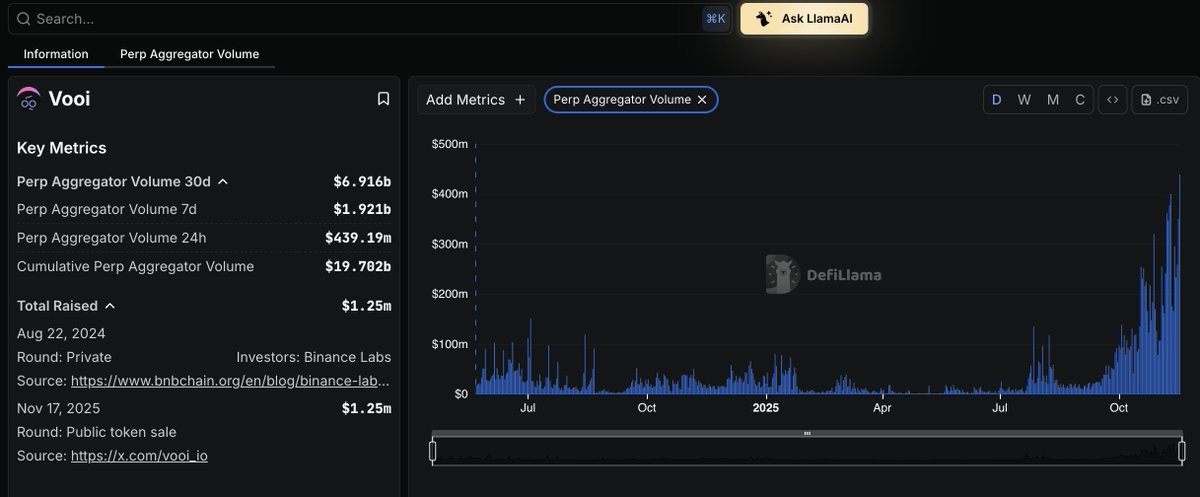
Task: Select the Perp Aggregator Volume chip
Action: 631,100
